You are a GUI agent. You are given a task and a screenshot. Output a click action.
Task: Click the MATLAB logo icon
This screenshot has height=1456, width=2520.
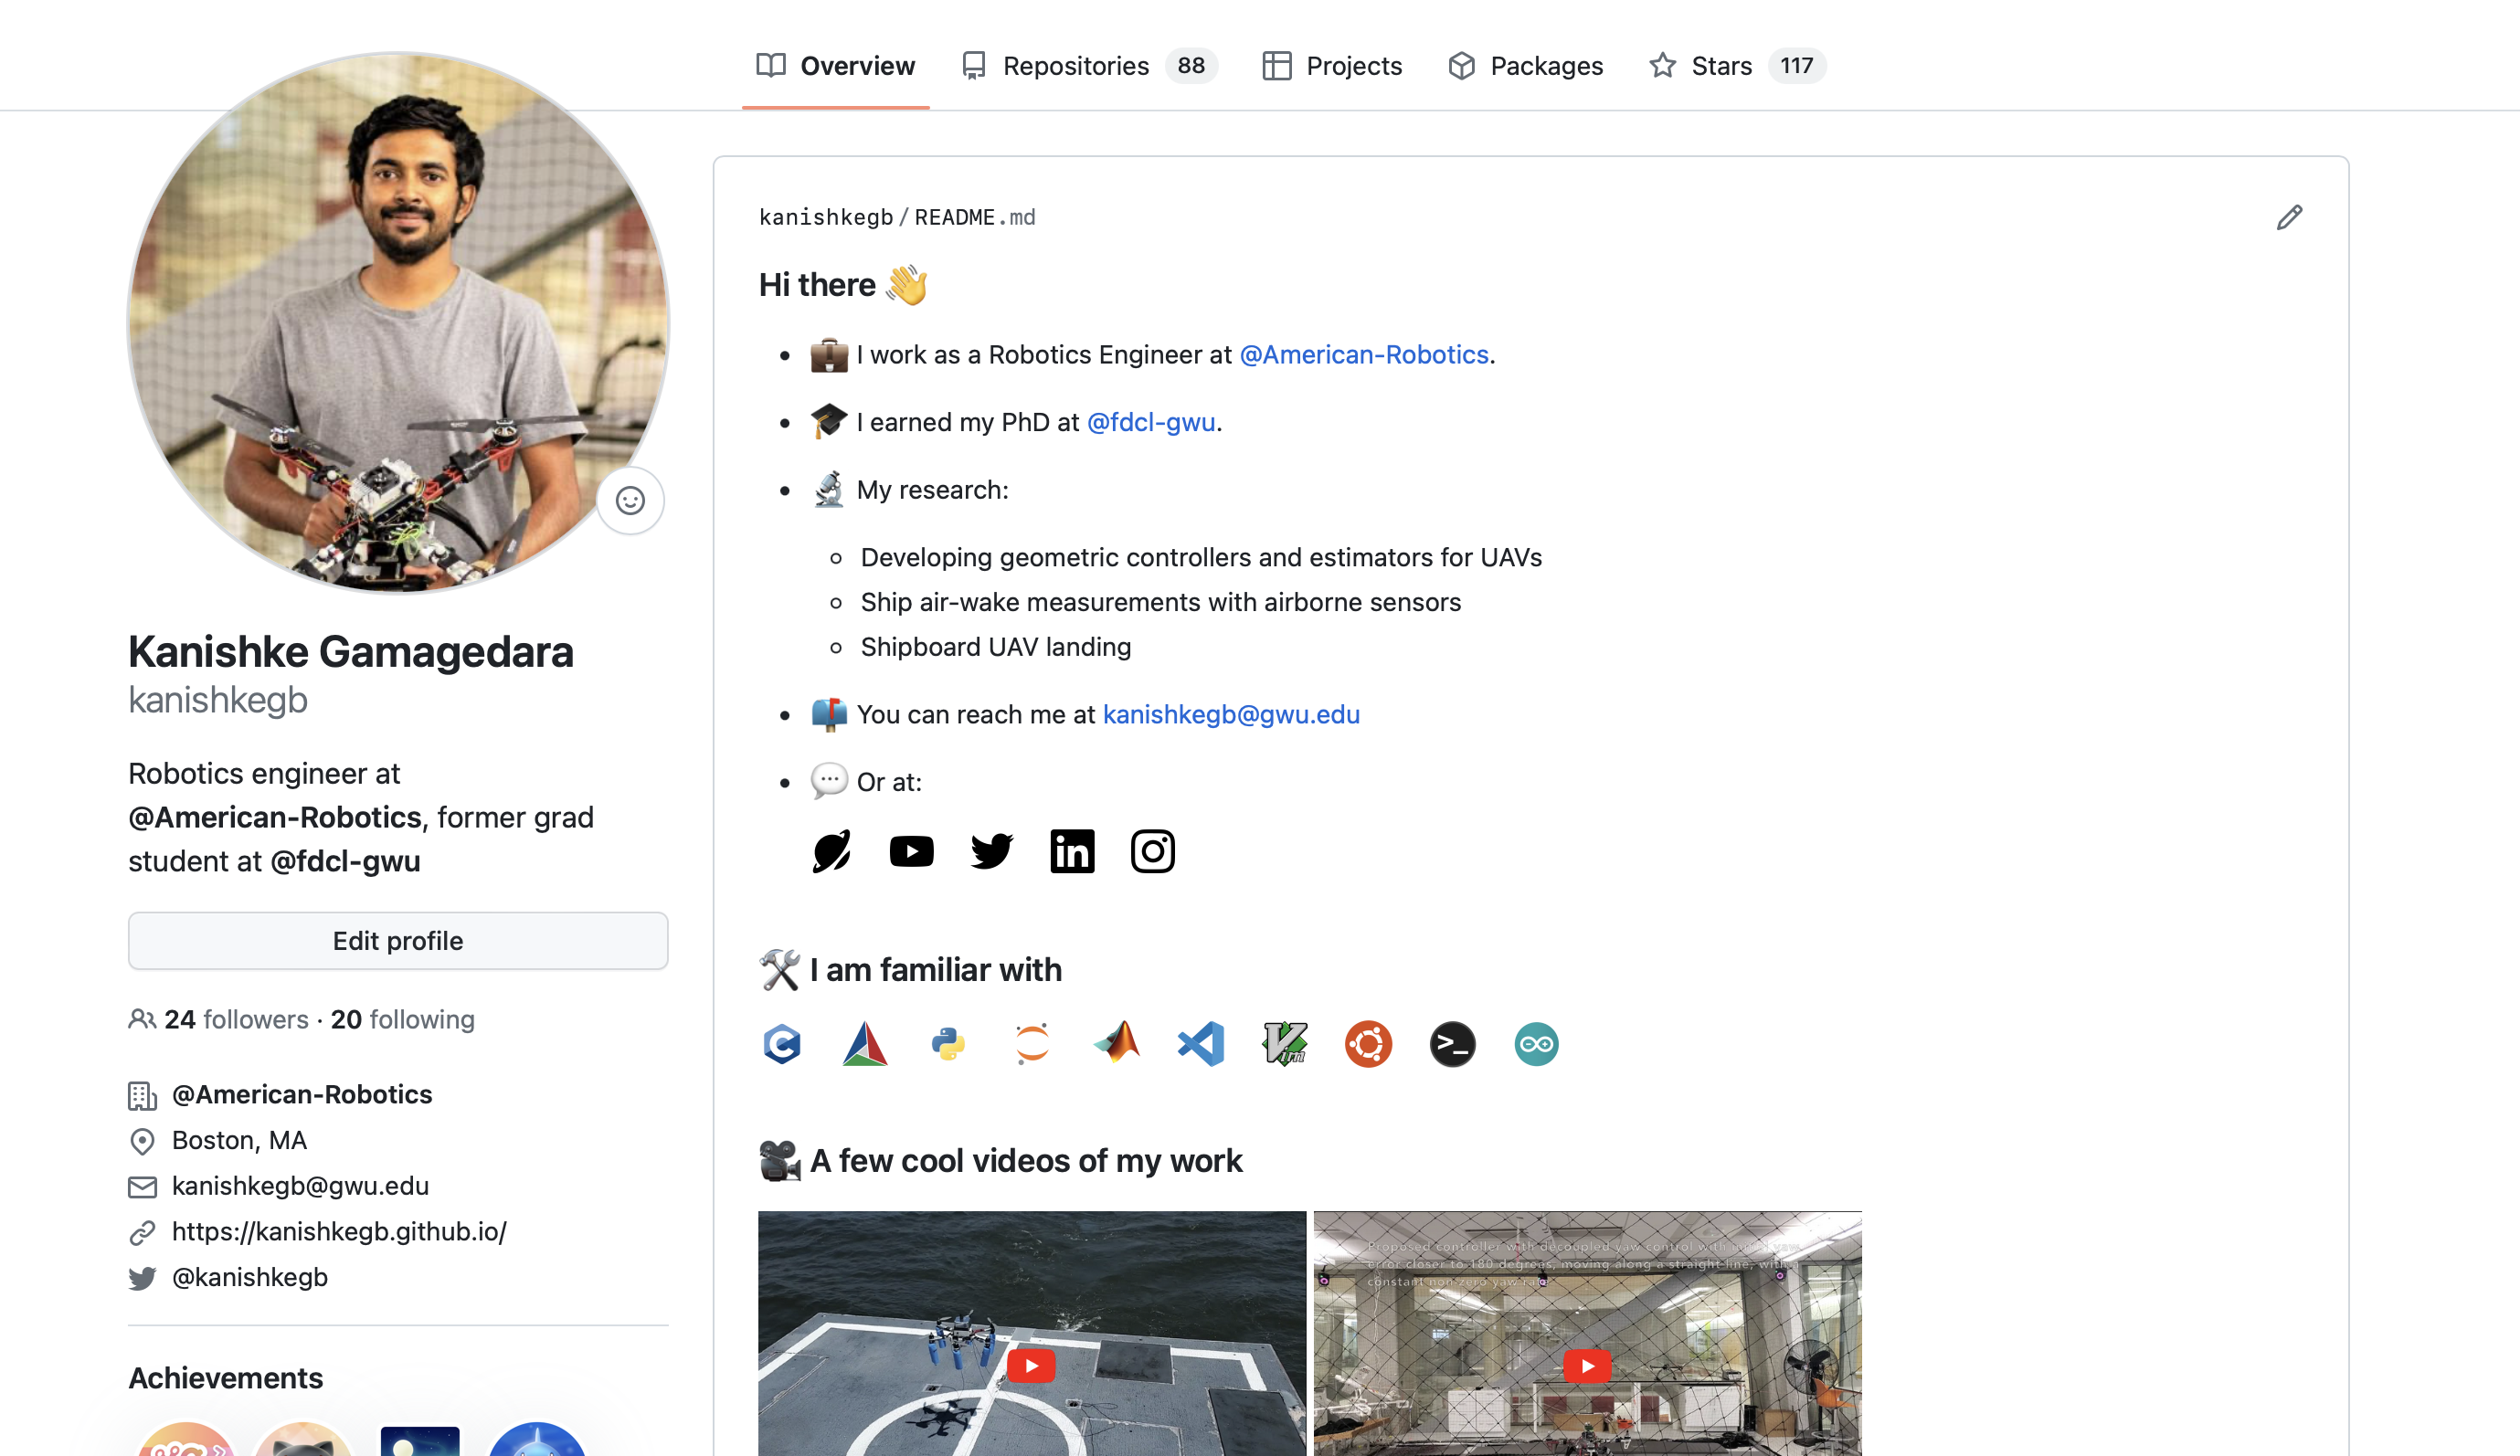[1117, 1042]
